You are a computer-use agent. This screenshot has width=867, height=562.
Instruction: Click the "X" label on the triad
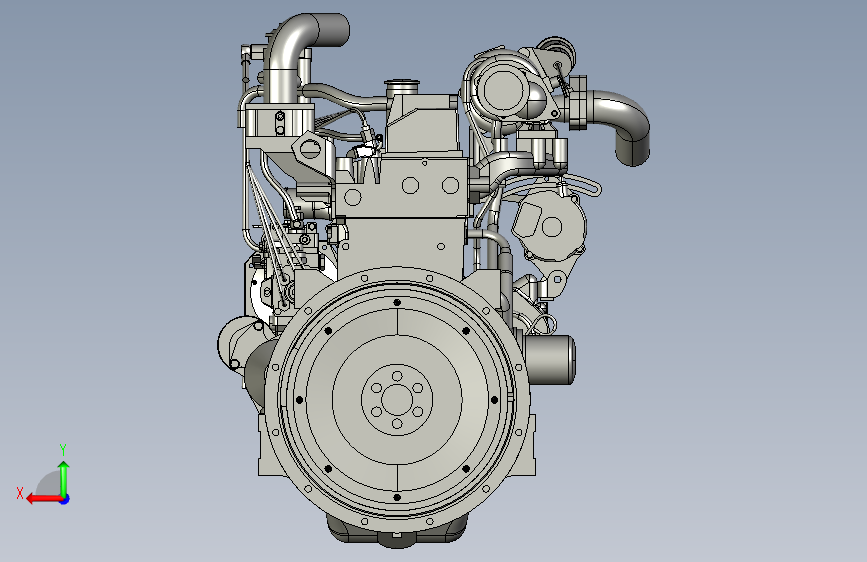pos(20,493)
